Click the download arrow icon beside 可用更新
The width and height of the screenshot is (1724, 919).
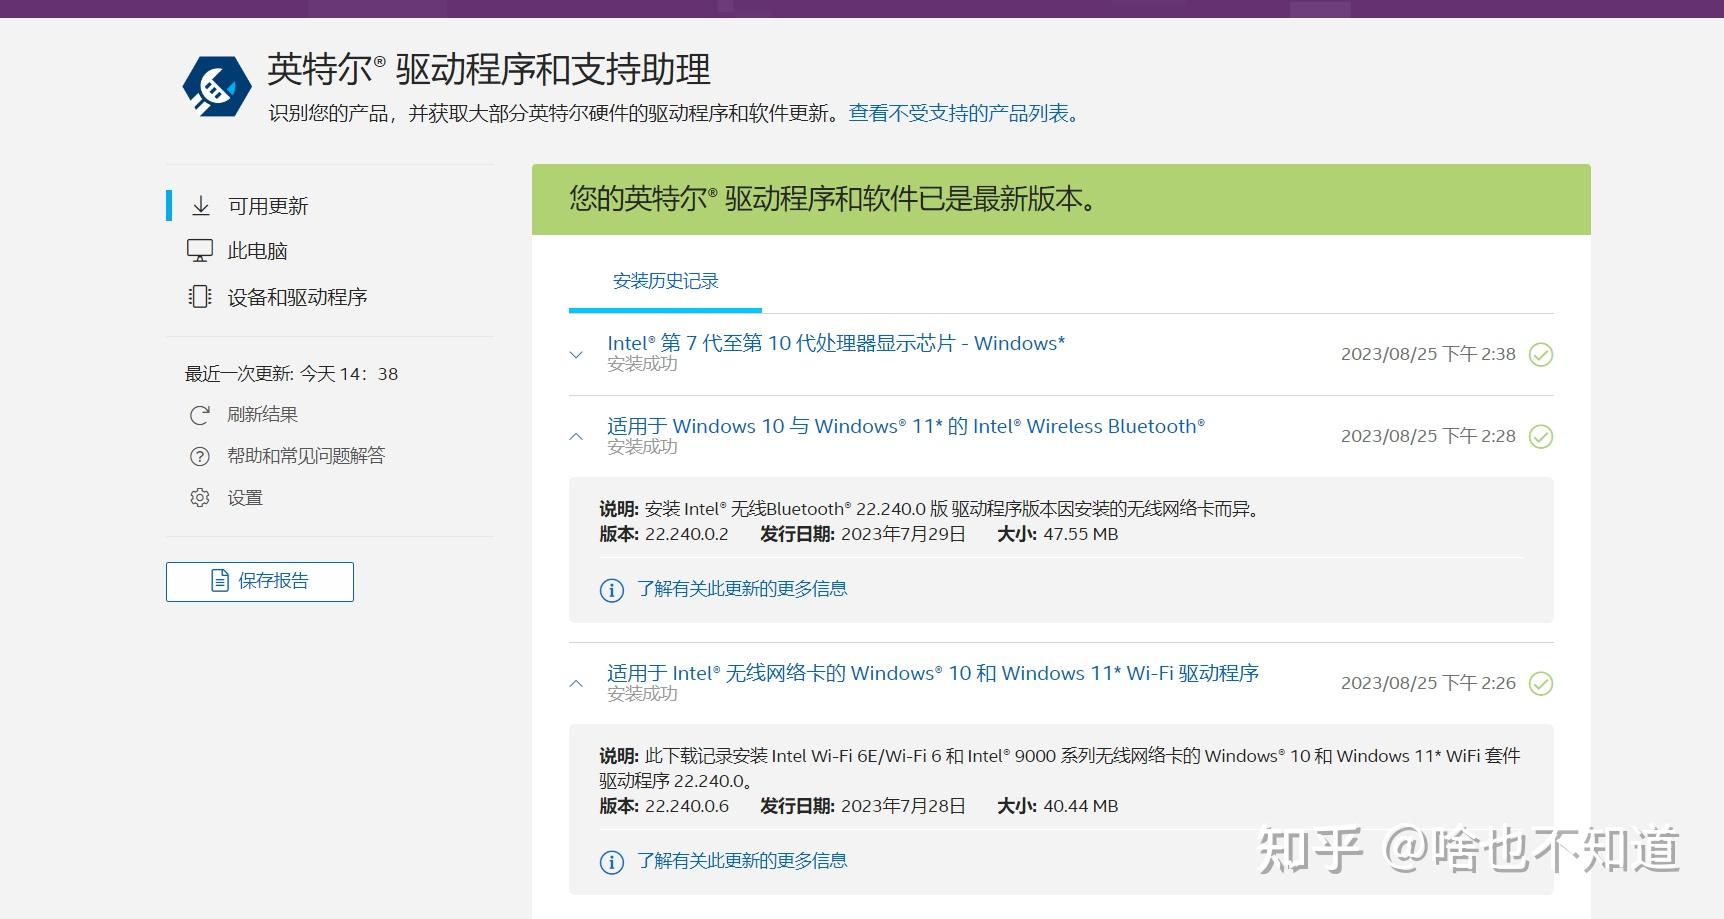pyautogui.click(x=201, y=206)
